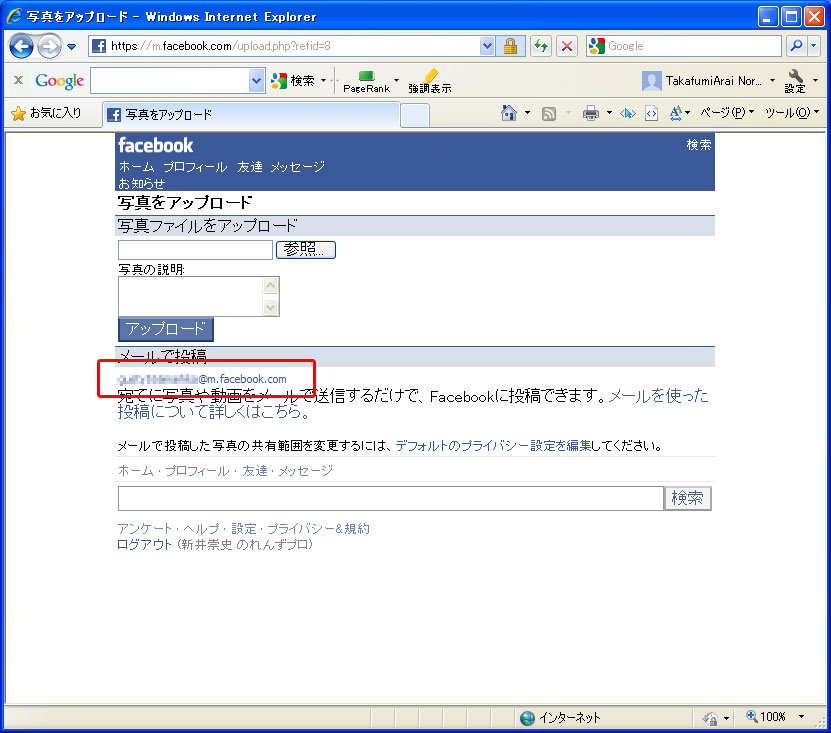This screenshot has width=831, height=733.
Task: Click the アップロード button
Action: click(165, 329)
